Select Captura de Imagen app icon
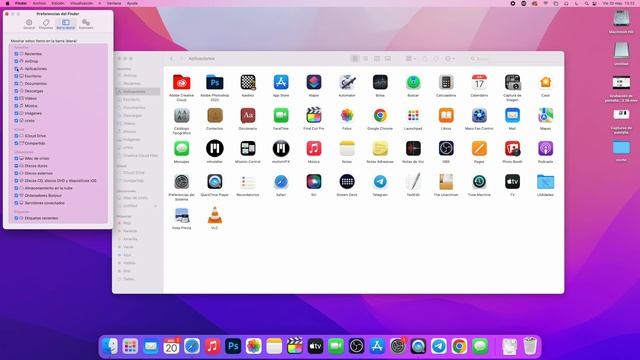The height and width of the screenshot is (360, 640). (x=512, y=82)
